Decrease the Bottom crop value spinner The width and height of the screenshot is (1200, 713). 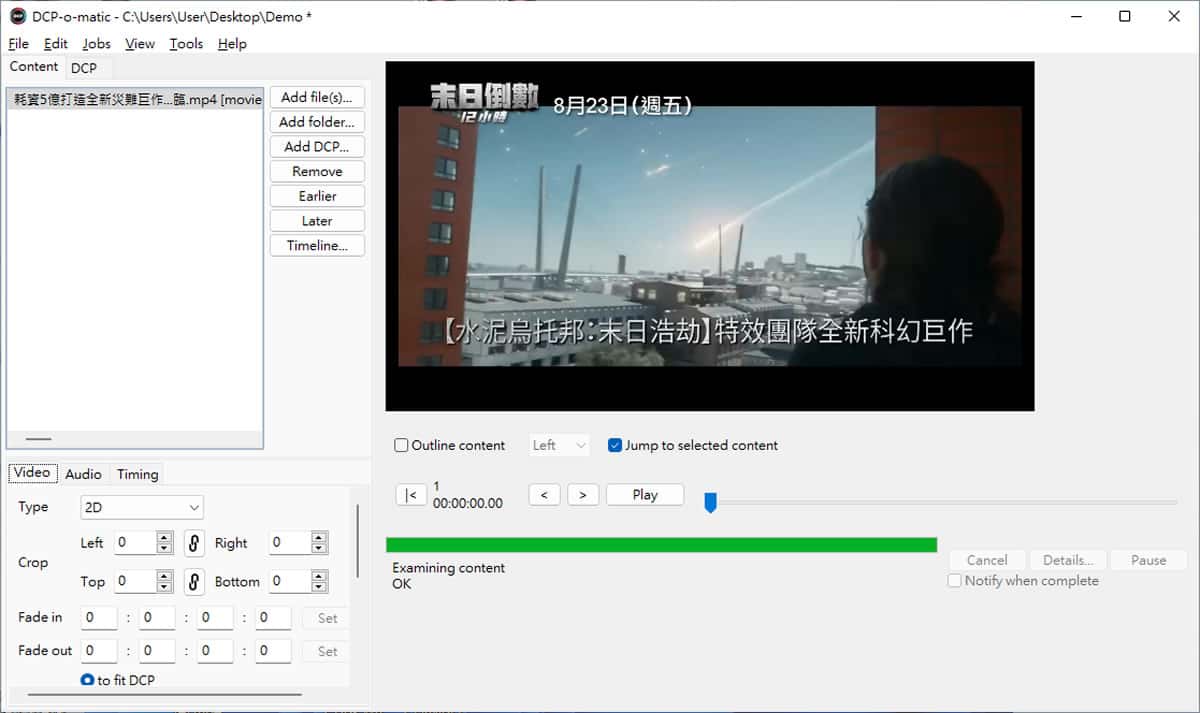pyautogui.click(x=319, y=587)
